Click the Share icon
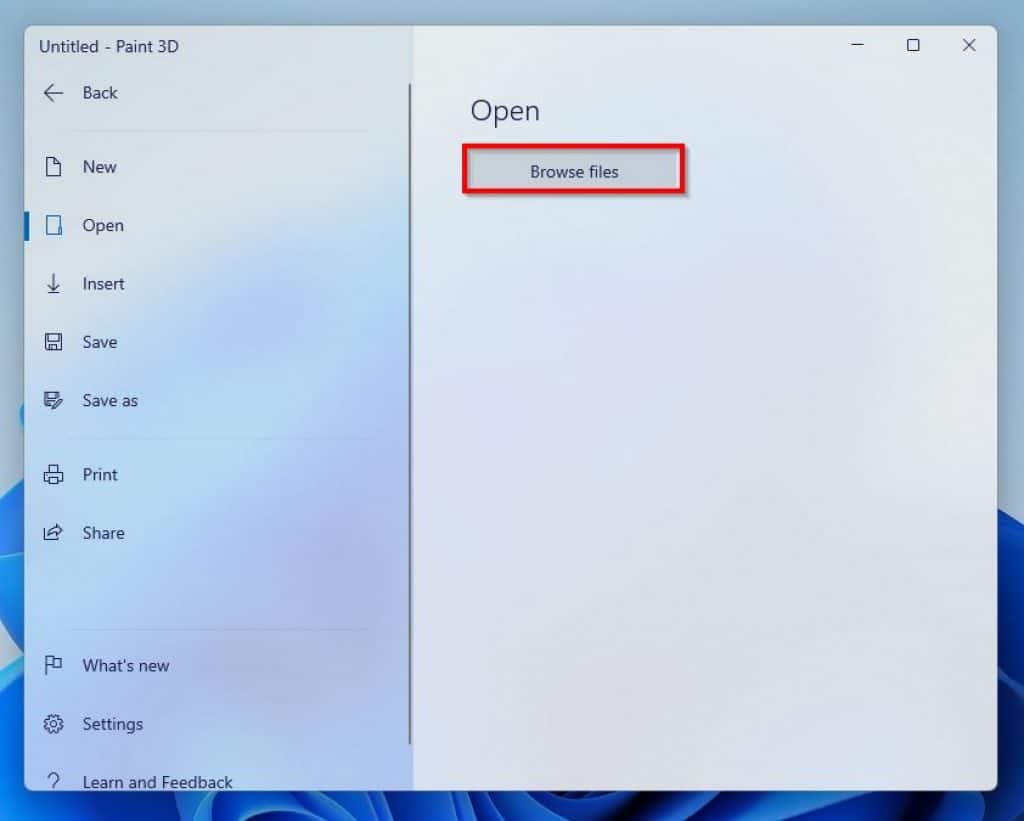The width and height of the screenshot is (1024, 821). tap(53, 532)
